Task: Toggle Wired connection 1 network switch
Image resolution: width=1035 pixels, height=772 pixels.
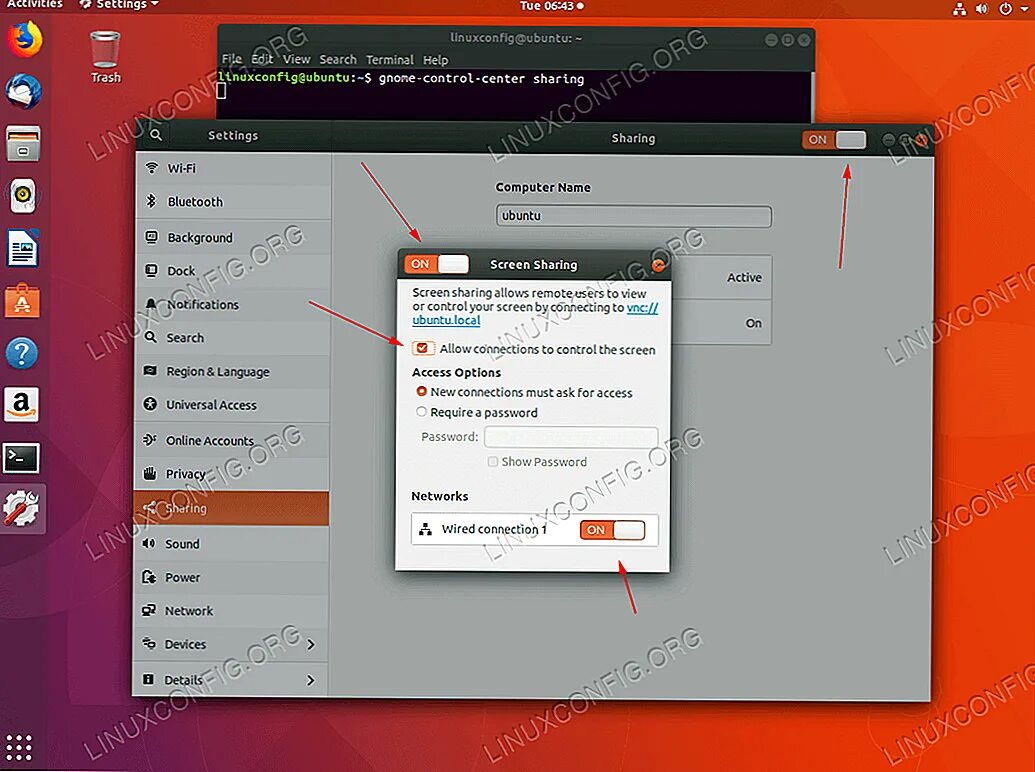Action: click(613, 530)
